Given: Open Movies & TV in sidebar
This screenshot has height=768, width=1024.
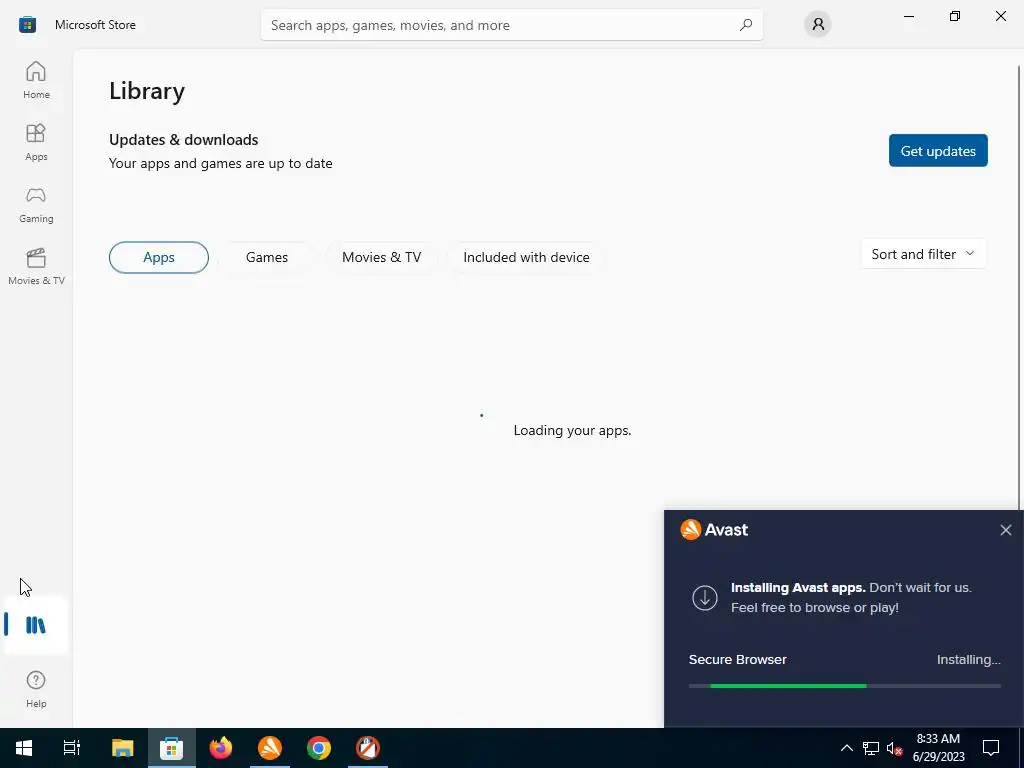Looking at the screenshot, I should (x=36, y=266).
